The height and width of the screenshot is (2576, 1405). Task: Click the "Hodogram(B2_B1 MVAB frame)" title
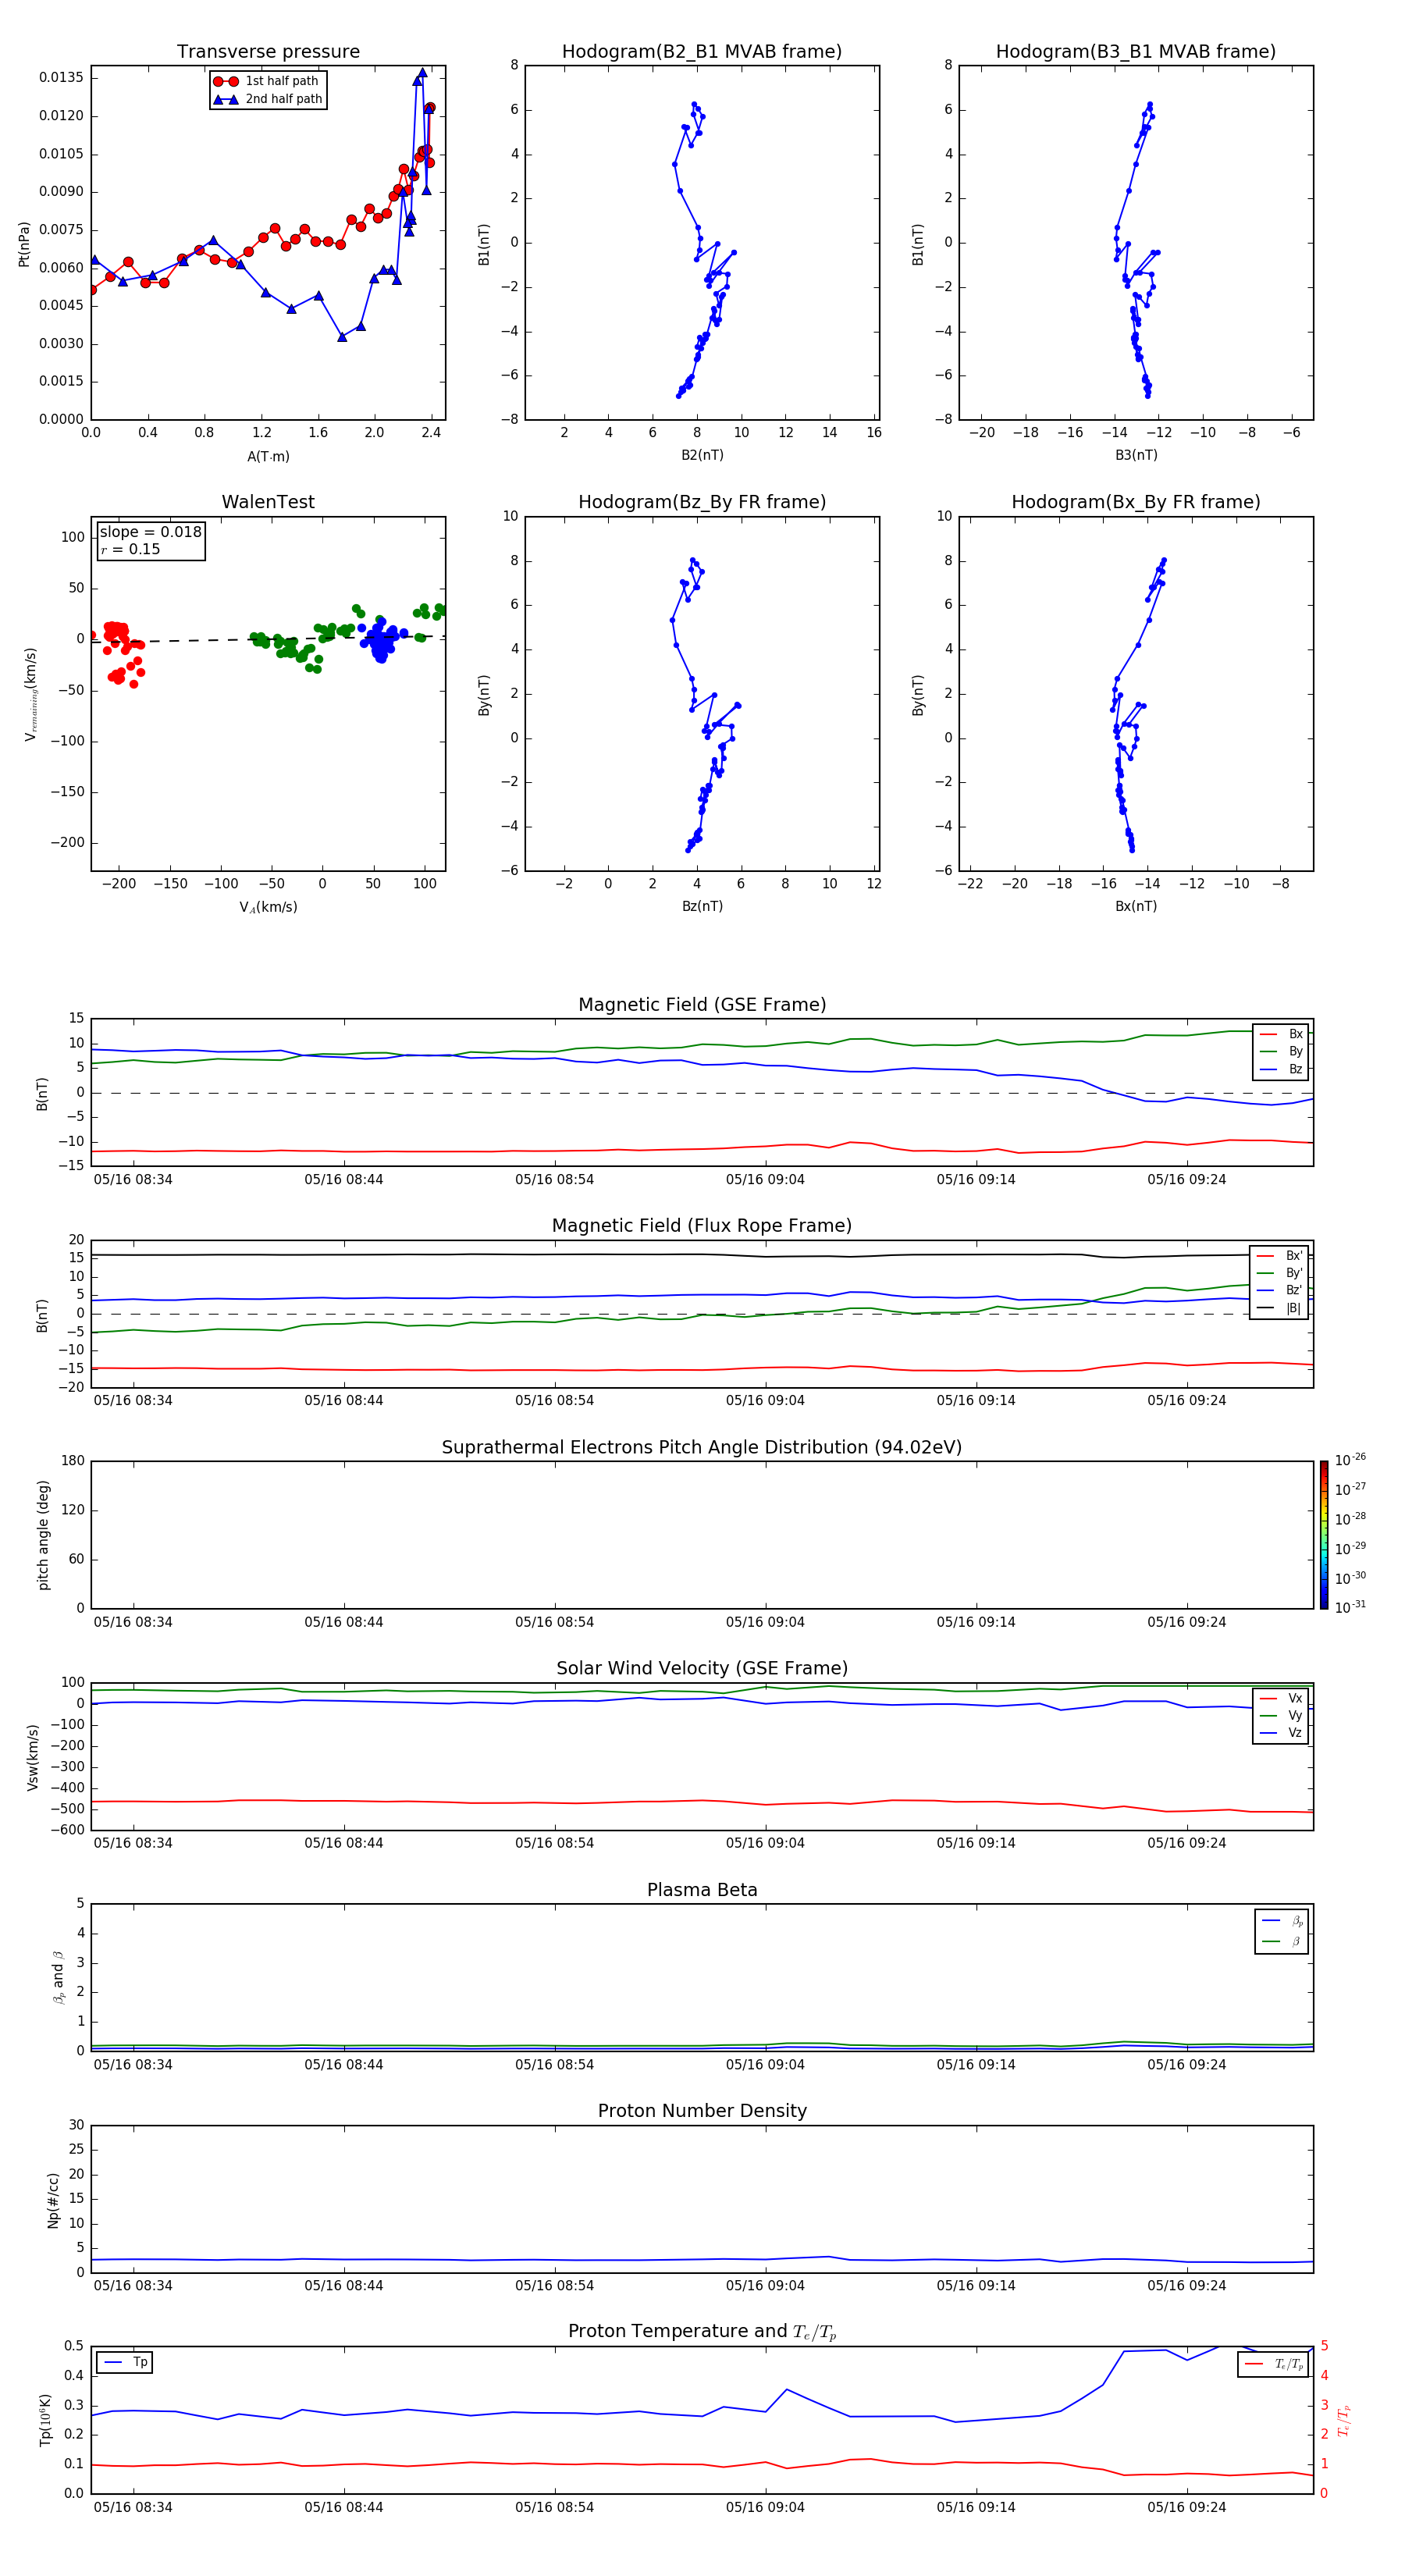[702, 52]
